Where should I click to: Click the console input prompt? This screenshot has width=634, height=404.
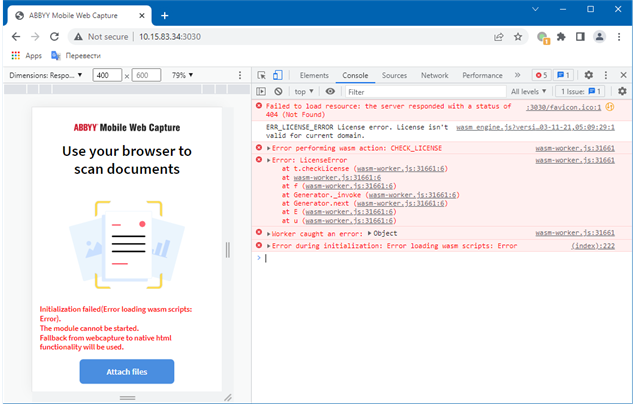pos(441,258)
